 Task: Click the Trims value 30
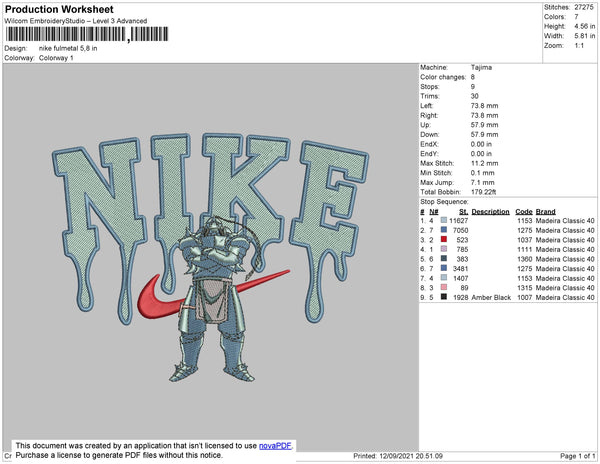(474, 96)
